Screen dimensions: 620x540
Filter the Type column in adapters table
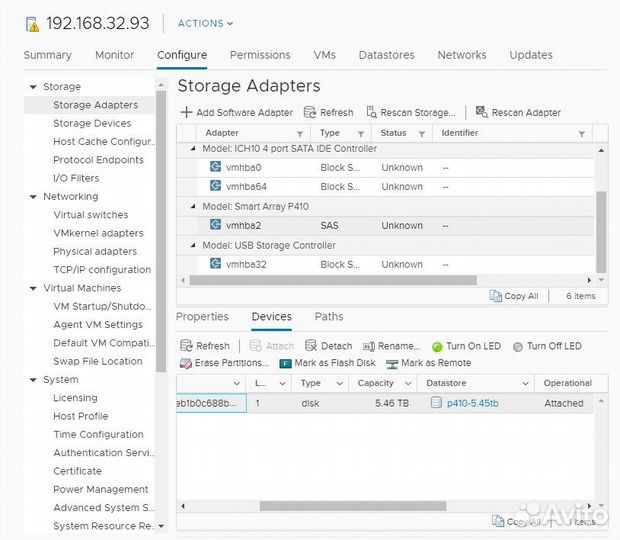361,134
